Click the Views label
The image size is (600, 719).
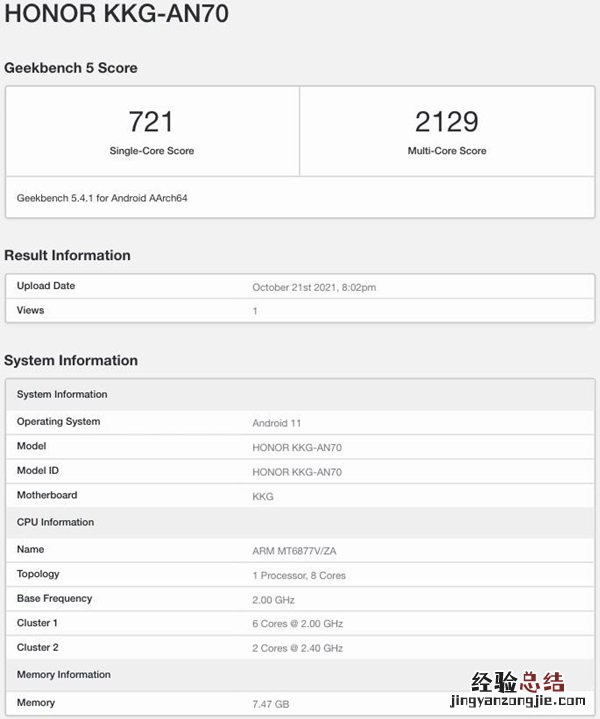coord(30,310)
